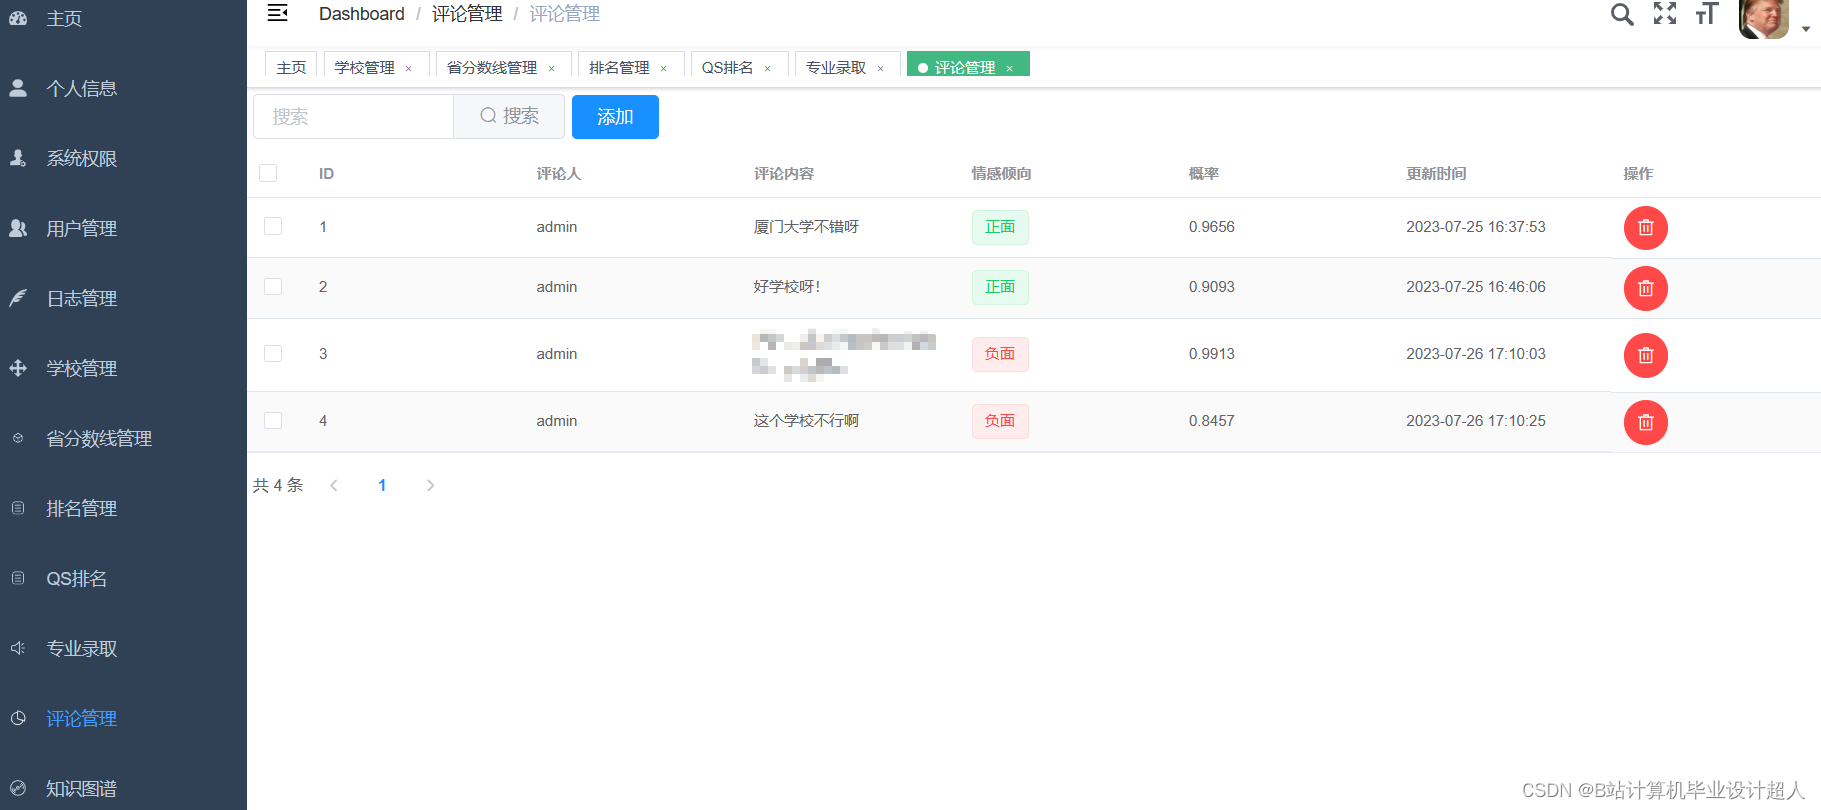Close the 省分数线管理 tab
The height and width of the screenshot is (810, 1821).
tap(551, 68)
